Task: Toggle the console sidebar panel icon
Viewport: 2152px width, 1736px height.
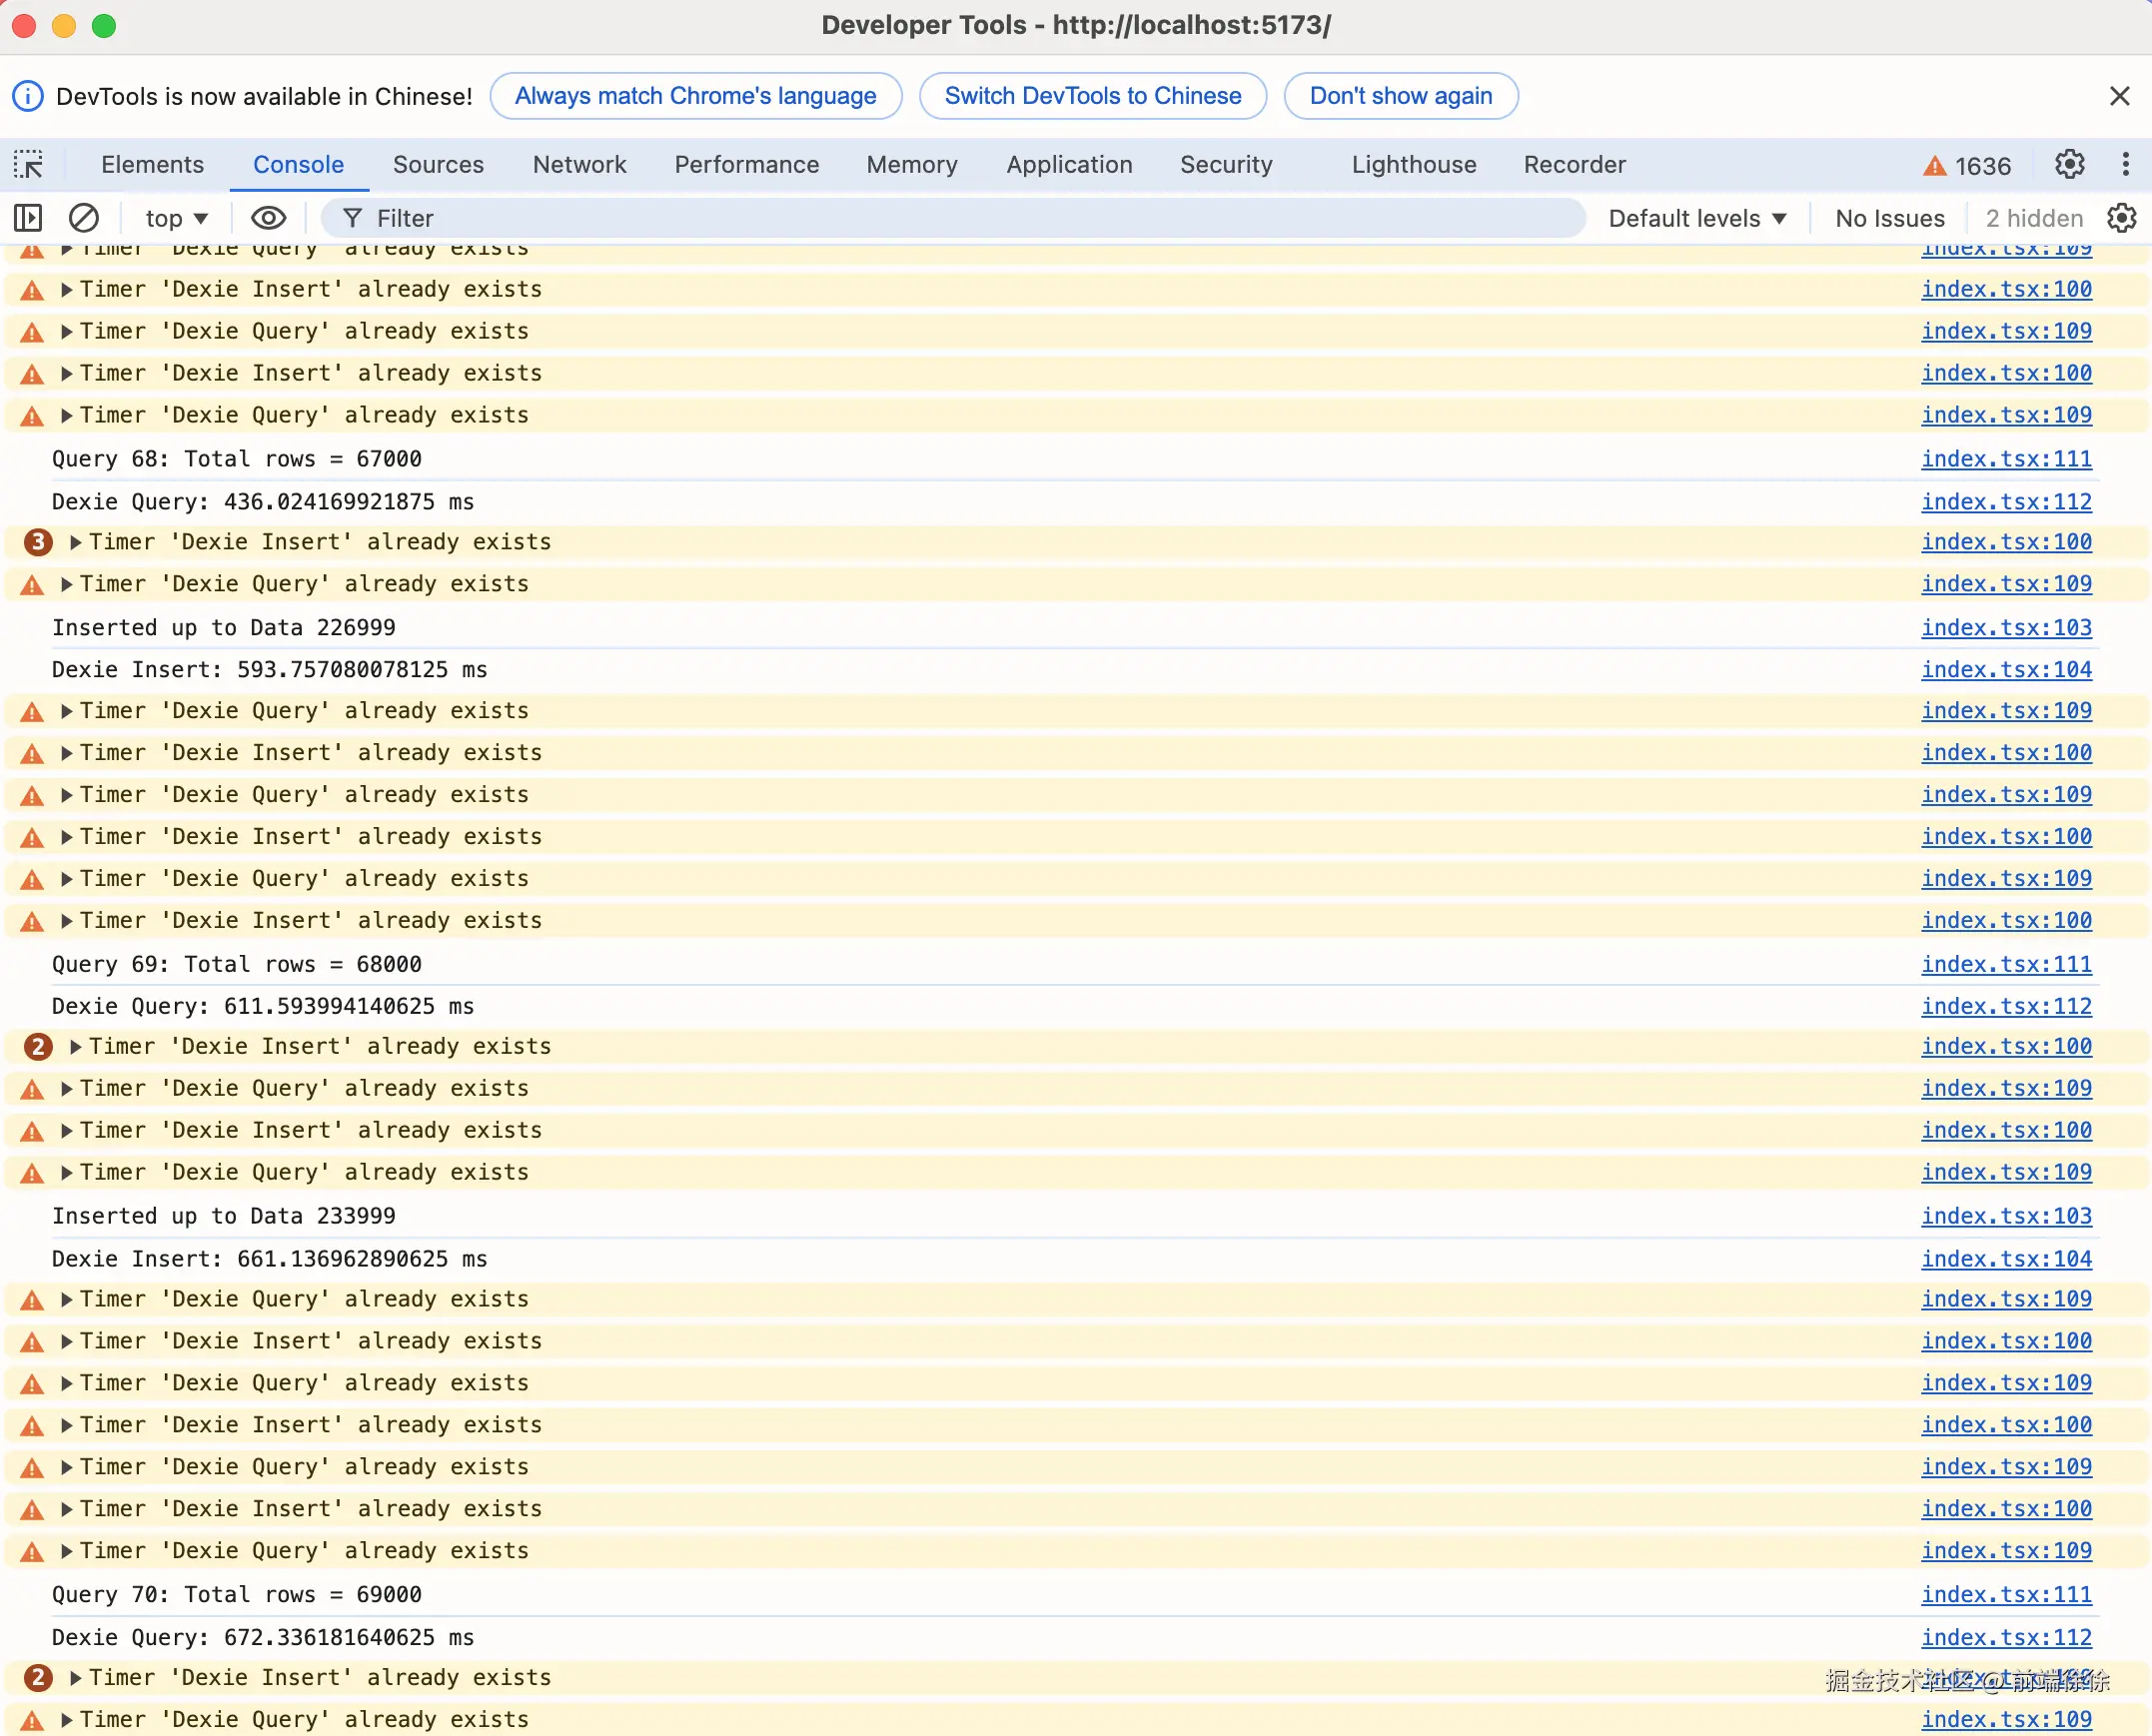Action: coord(28,218)
